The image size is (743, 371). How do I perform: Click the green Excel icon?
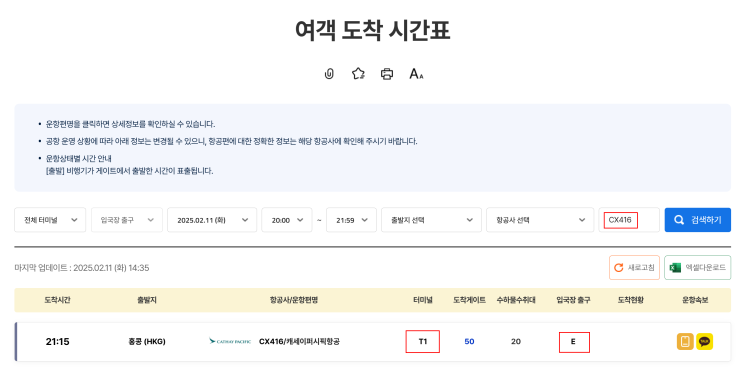[x=675, y=268]
